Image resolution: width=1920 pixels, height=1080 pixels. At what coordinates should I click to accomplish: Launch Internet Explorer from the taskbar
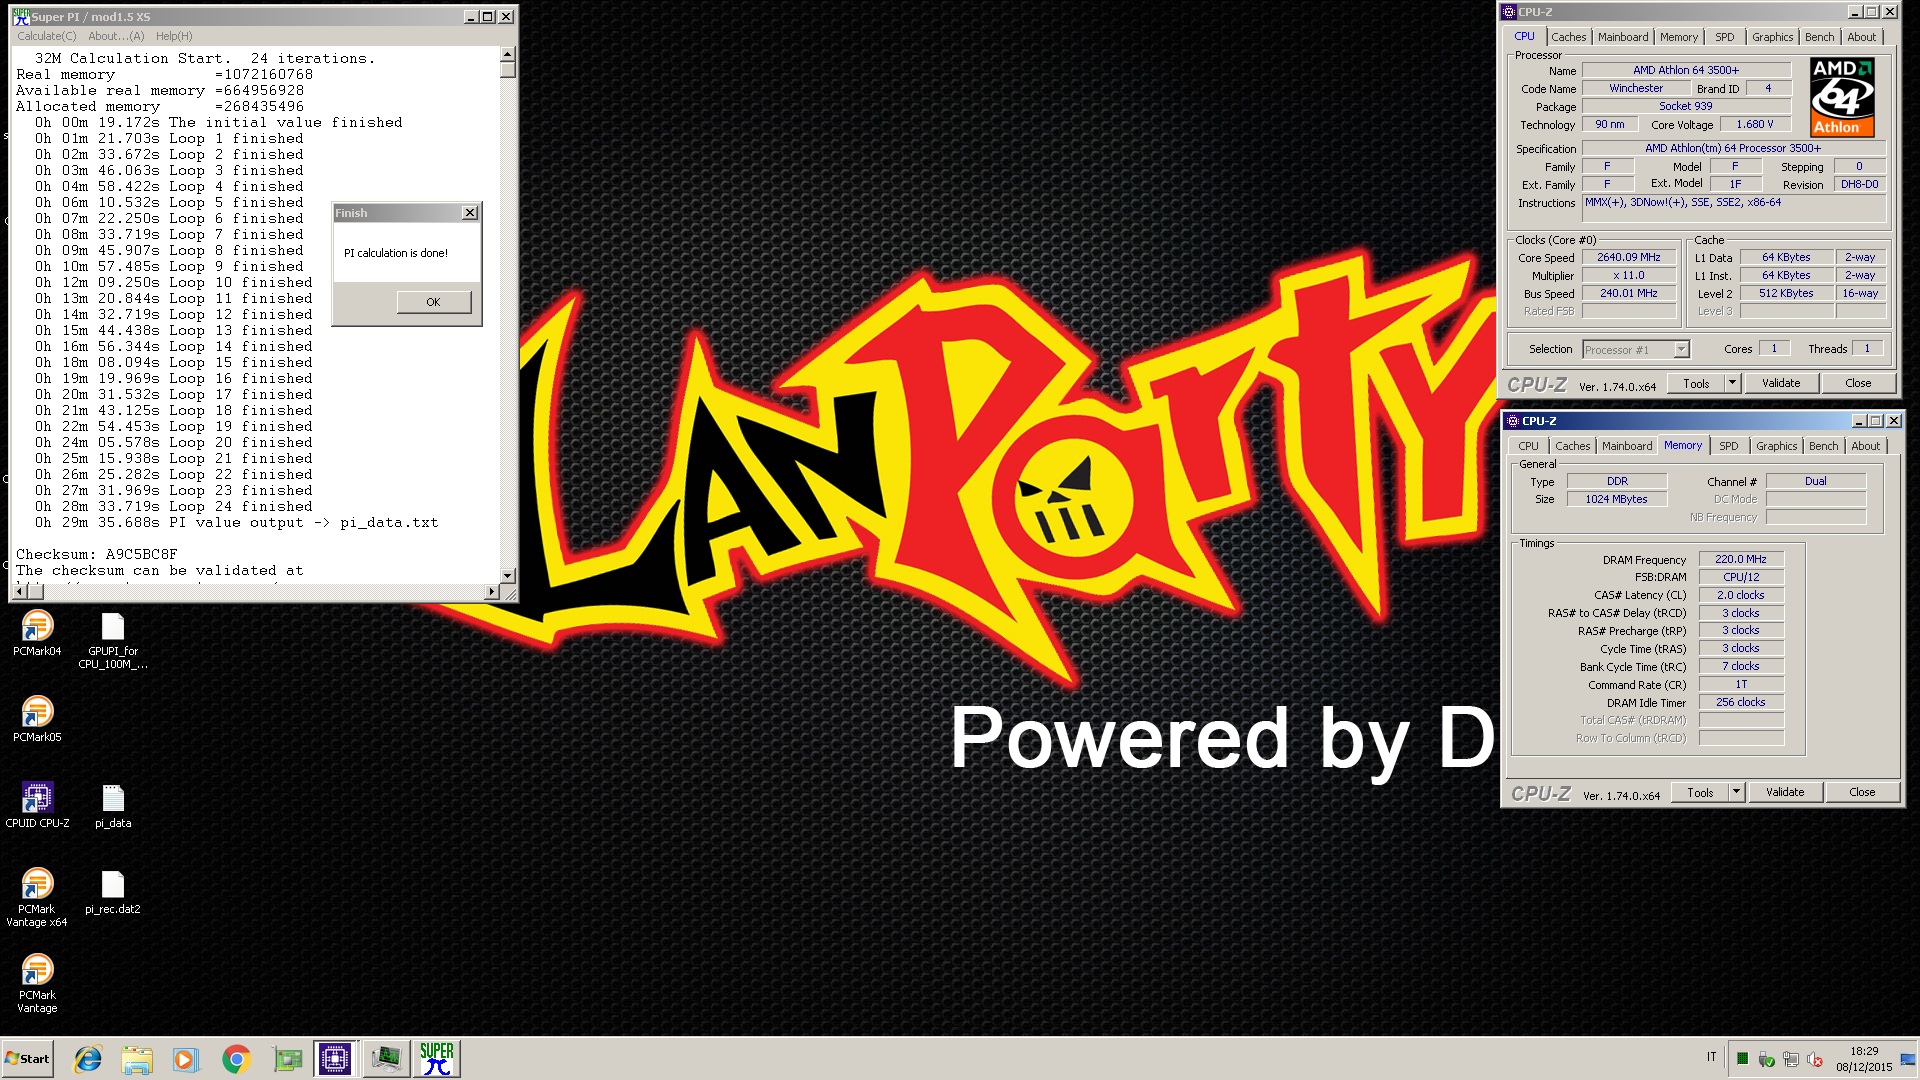tap(88, 1059)
